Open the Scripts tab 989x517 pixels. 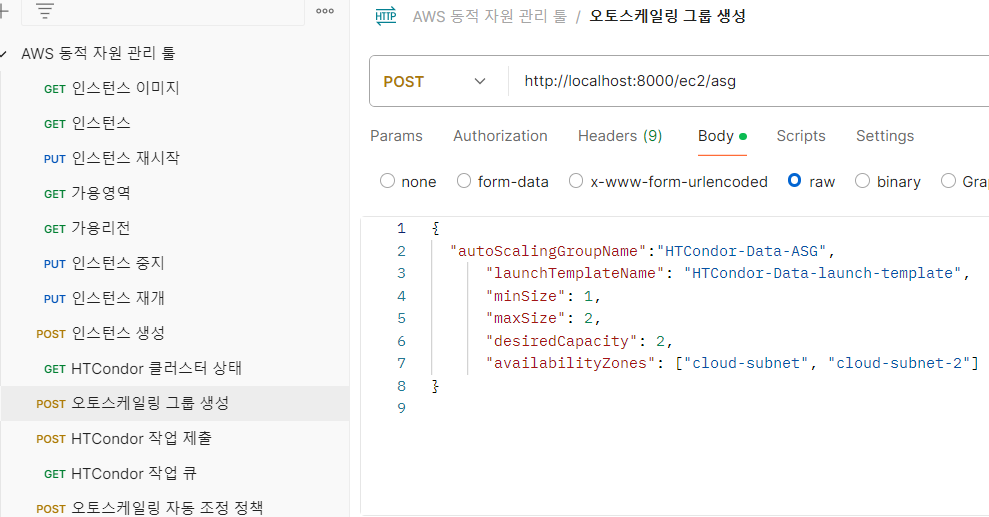click(x=801, y=136)
